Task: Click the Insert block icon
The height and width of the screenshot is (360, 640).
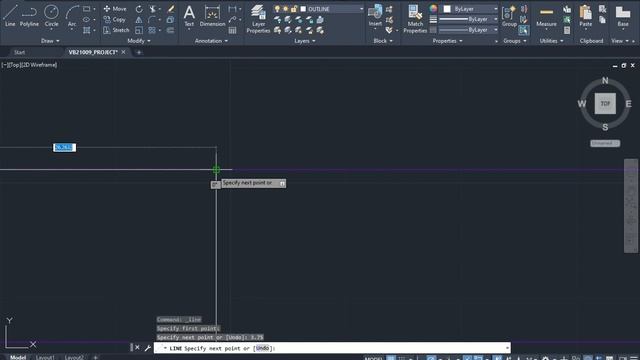Action: pos(375,16)
